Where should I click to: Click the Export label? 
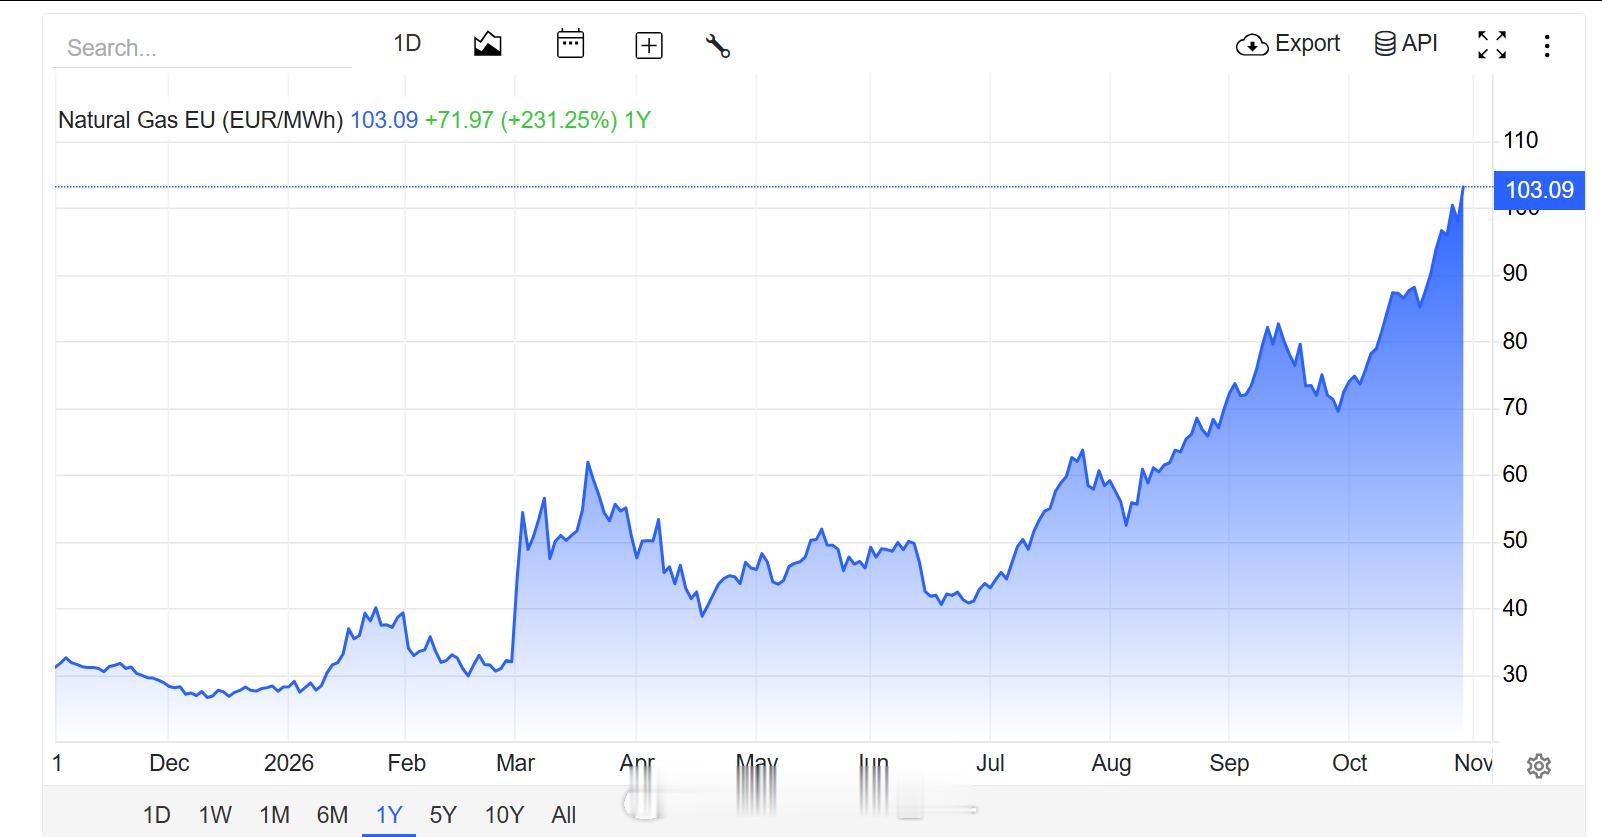1307,44
